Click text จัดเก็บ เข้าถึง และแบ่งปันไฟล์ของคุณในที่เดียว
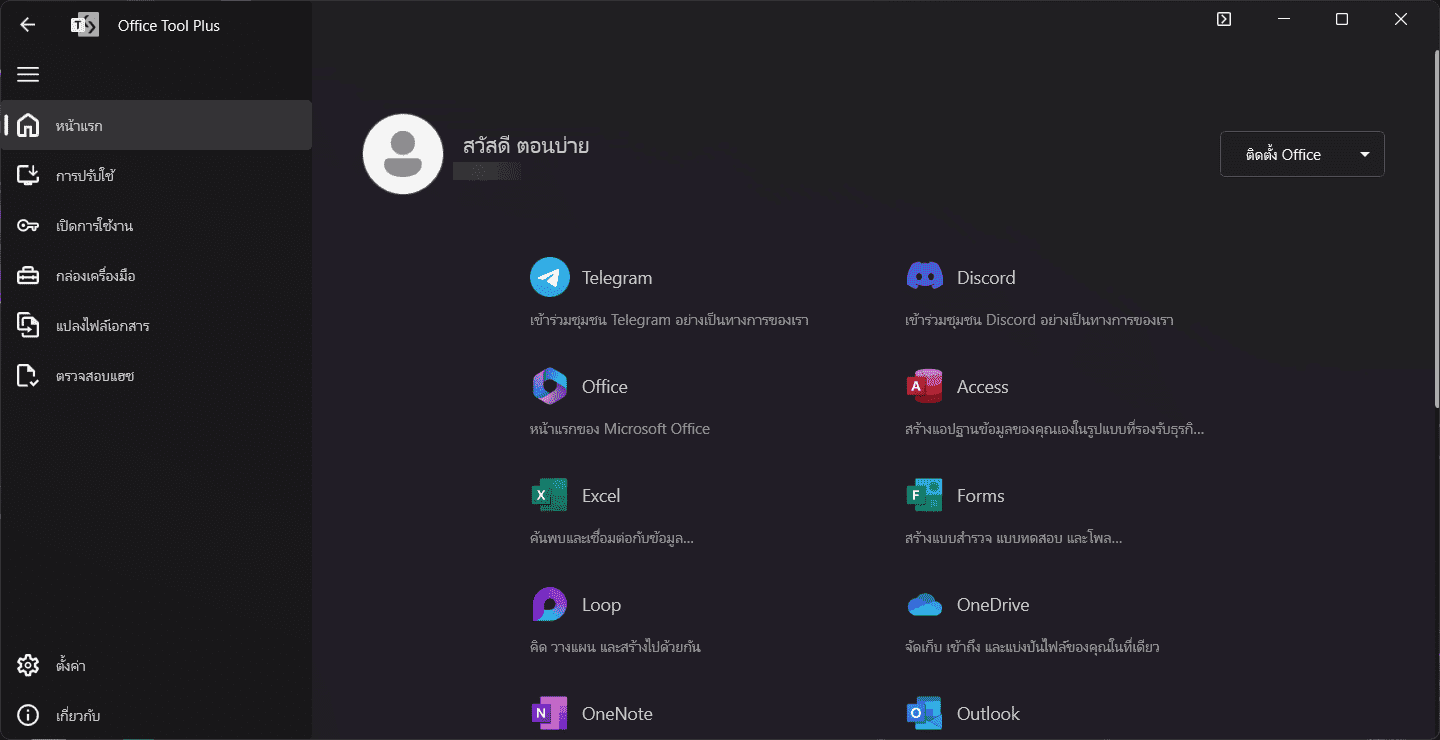This screenshot has width=1440, height=740. click(1032, 647)
